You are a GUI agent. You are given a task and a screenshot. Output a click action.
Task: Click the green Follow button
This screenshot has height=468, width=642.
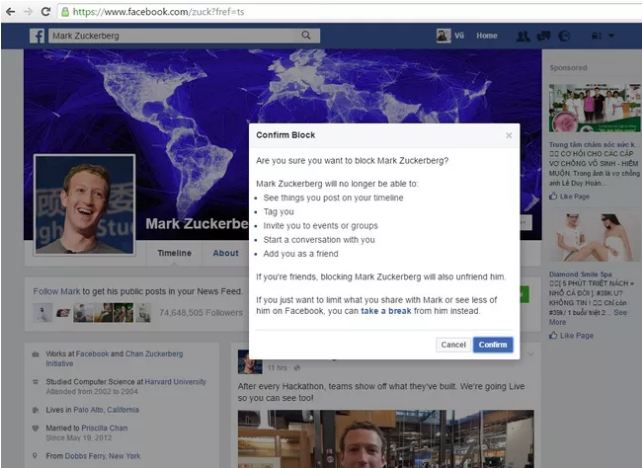(525, 295)
